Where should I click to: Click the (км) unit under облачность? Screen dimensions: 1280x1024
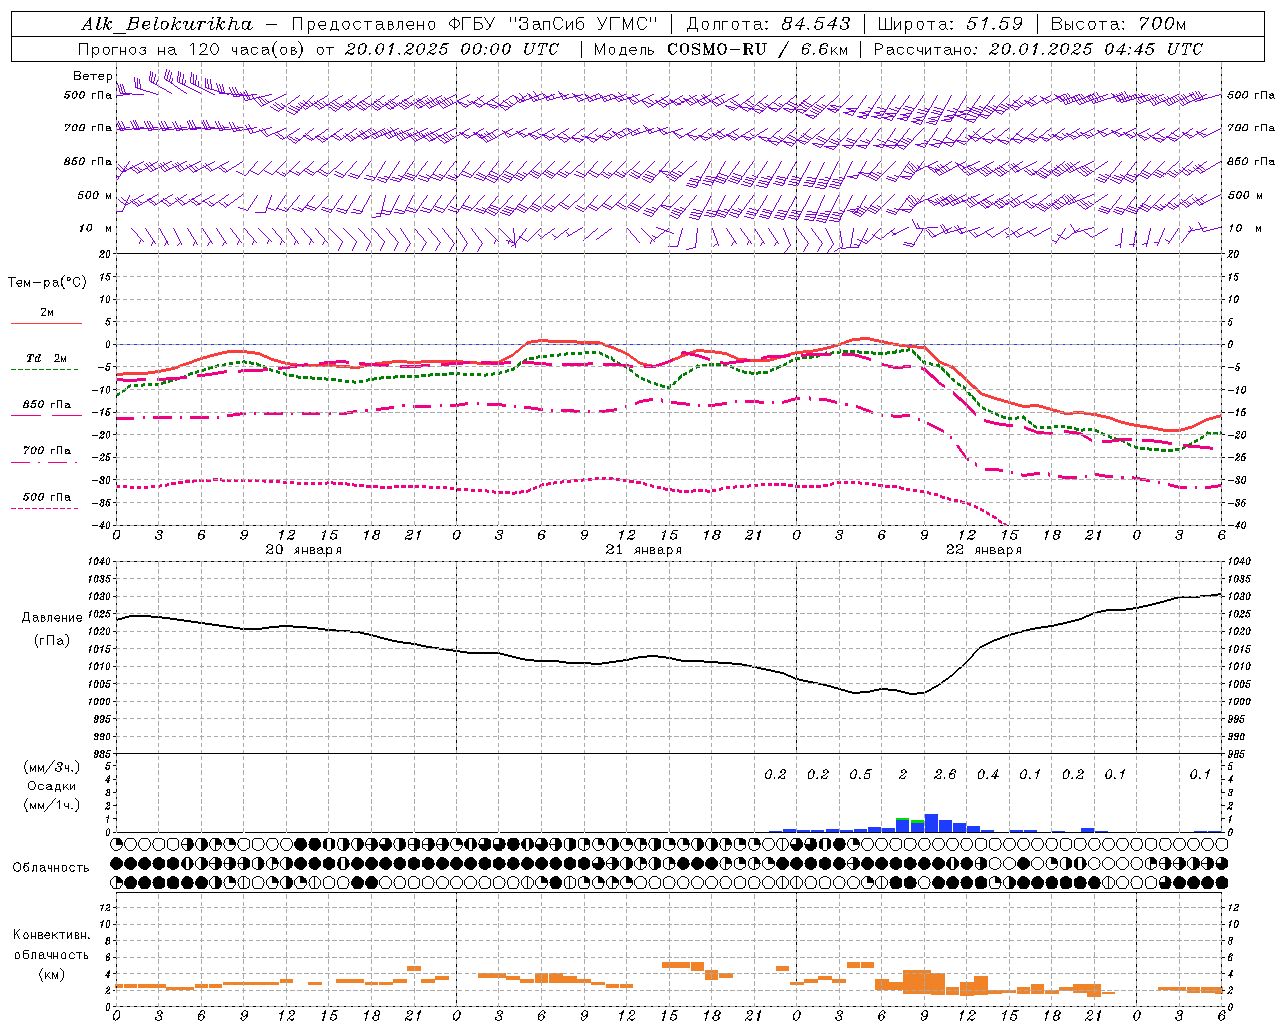coord(52,974)
